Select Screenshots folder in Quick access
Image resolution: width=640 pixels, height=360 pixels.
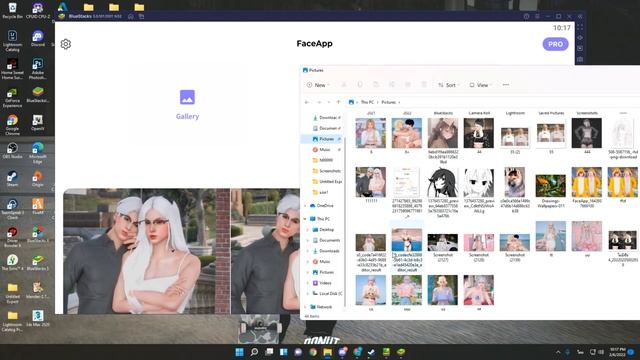pos(327,171)
